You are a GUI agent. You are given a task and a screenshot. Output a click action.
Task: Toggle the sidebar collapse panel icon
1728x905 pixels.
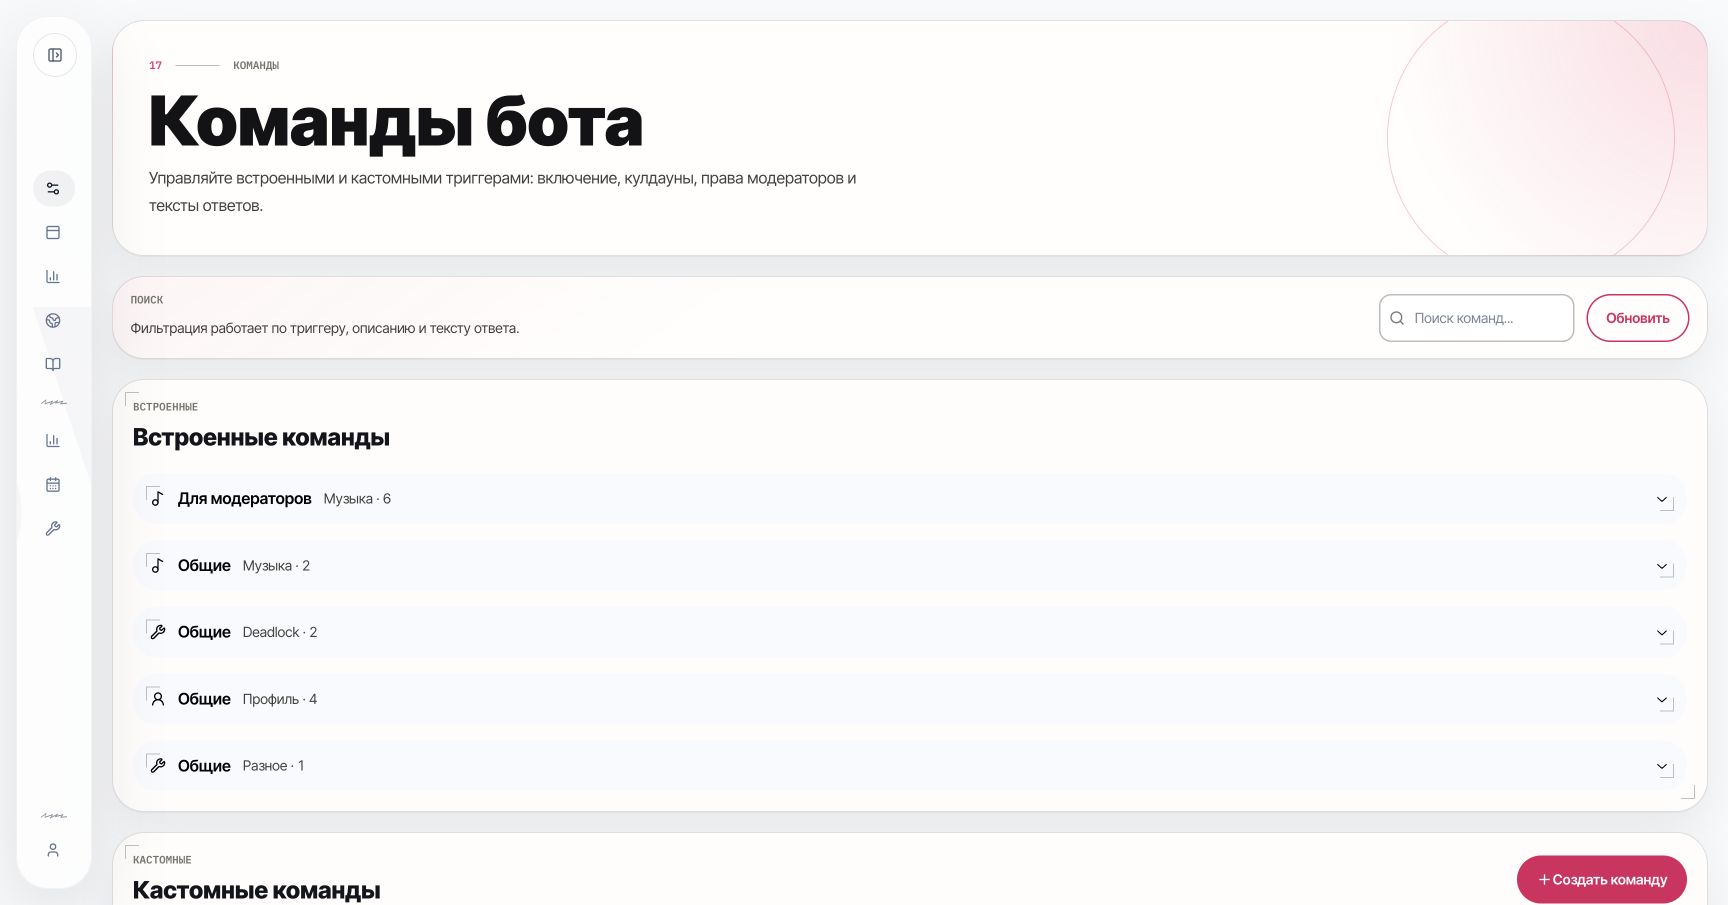pos(55,55)
